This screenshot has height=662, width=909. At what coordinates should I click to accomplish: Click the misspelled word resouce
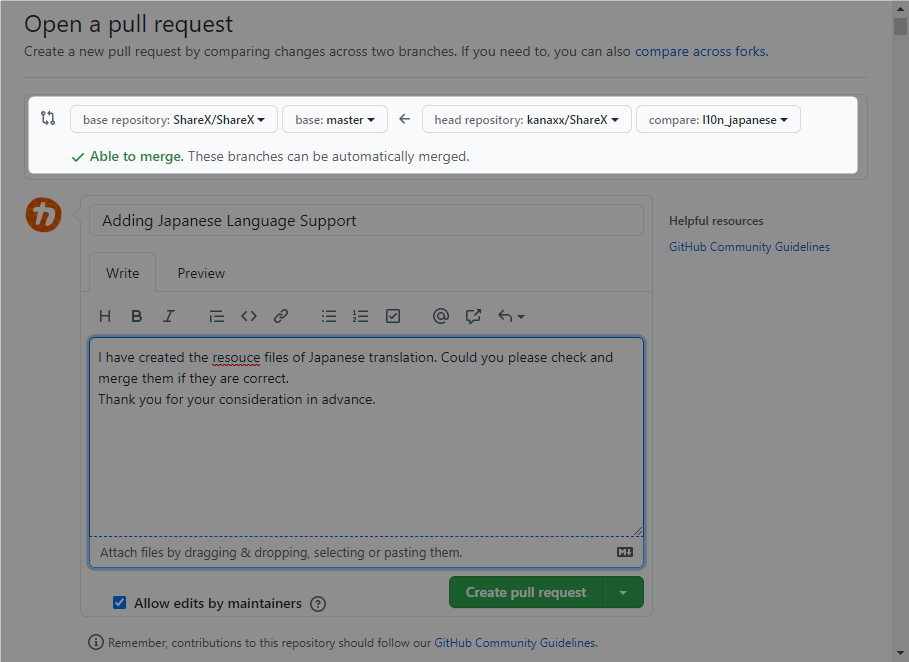tap(236, 358)
